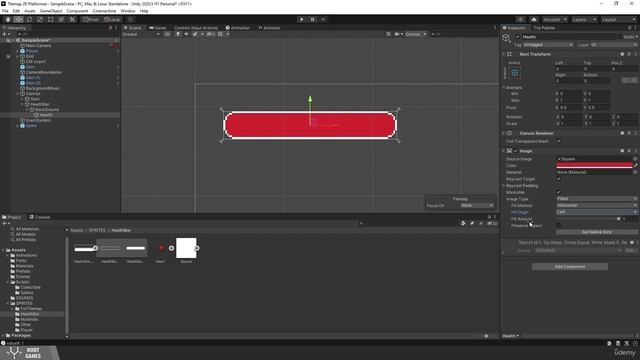The image size is (640, 360).
Task: Click the scene tools wrench icon
Action: pos(388,34)
